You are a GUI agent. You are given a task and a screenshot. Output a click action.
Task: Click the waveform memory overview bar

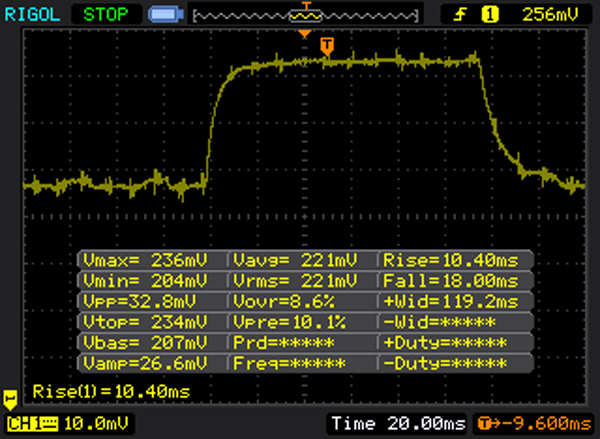[x=306, y=16]
